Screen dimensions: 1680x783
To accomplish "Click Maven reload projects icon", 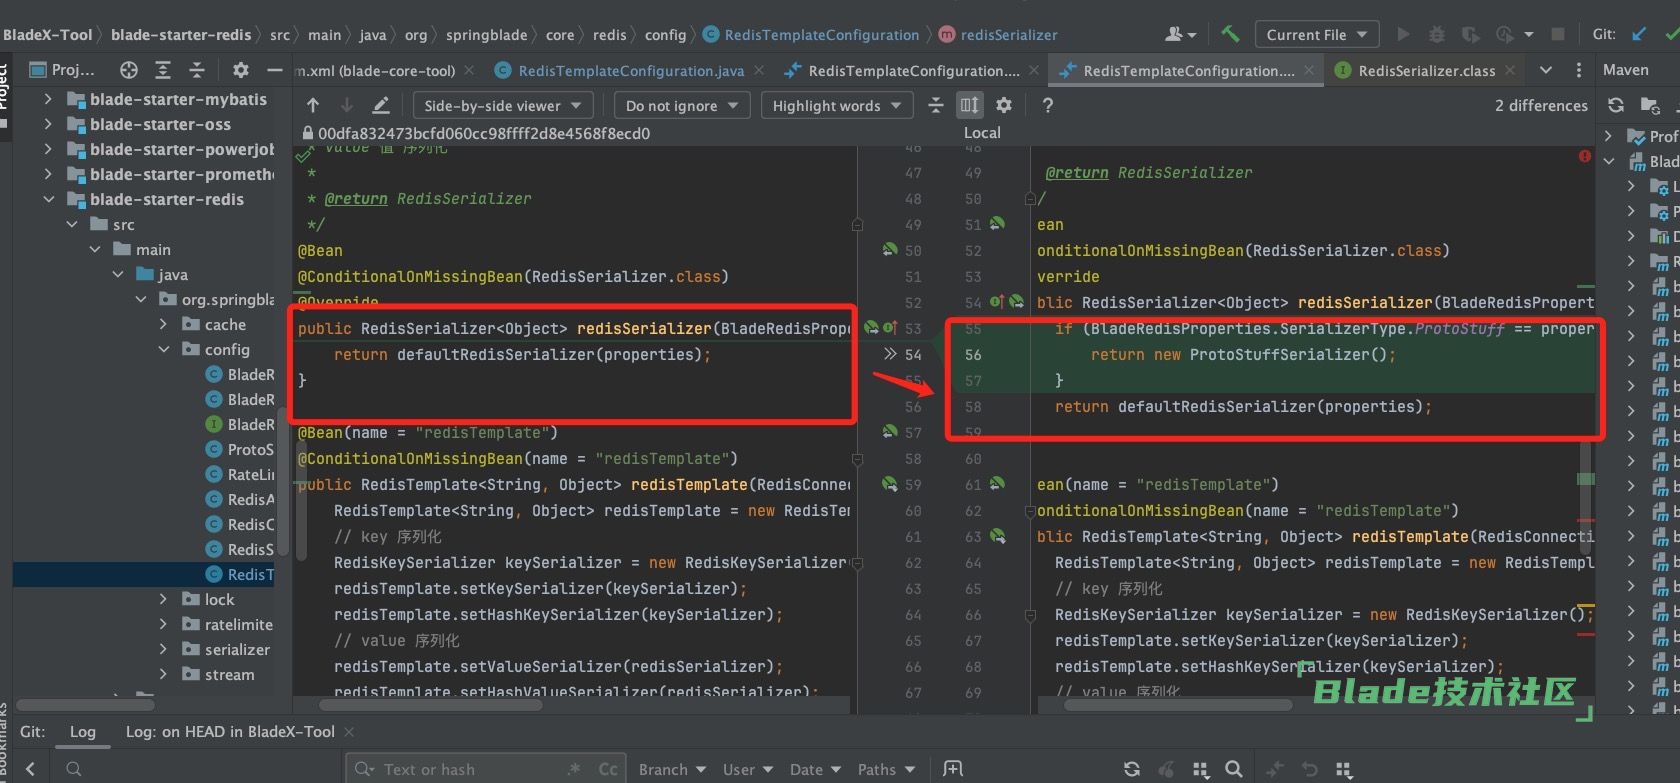I will pyautogui.click(x=1616, y=105).
